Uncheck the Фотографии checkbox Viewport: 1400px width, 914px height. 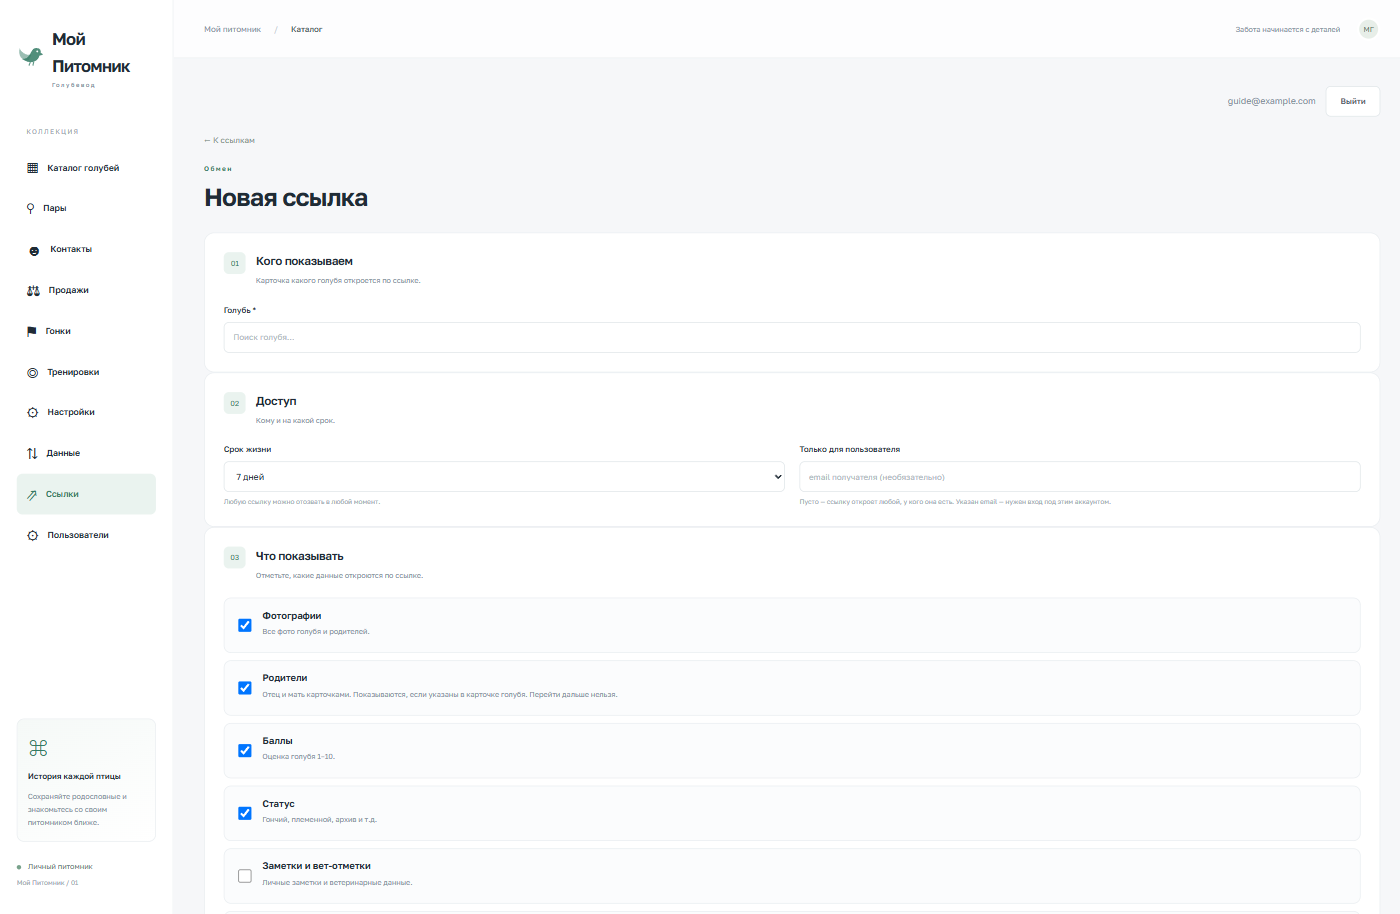click(x=245, y=625)
